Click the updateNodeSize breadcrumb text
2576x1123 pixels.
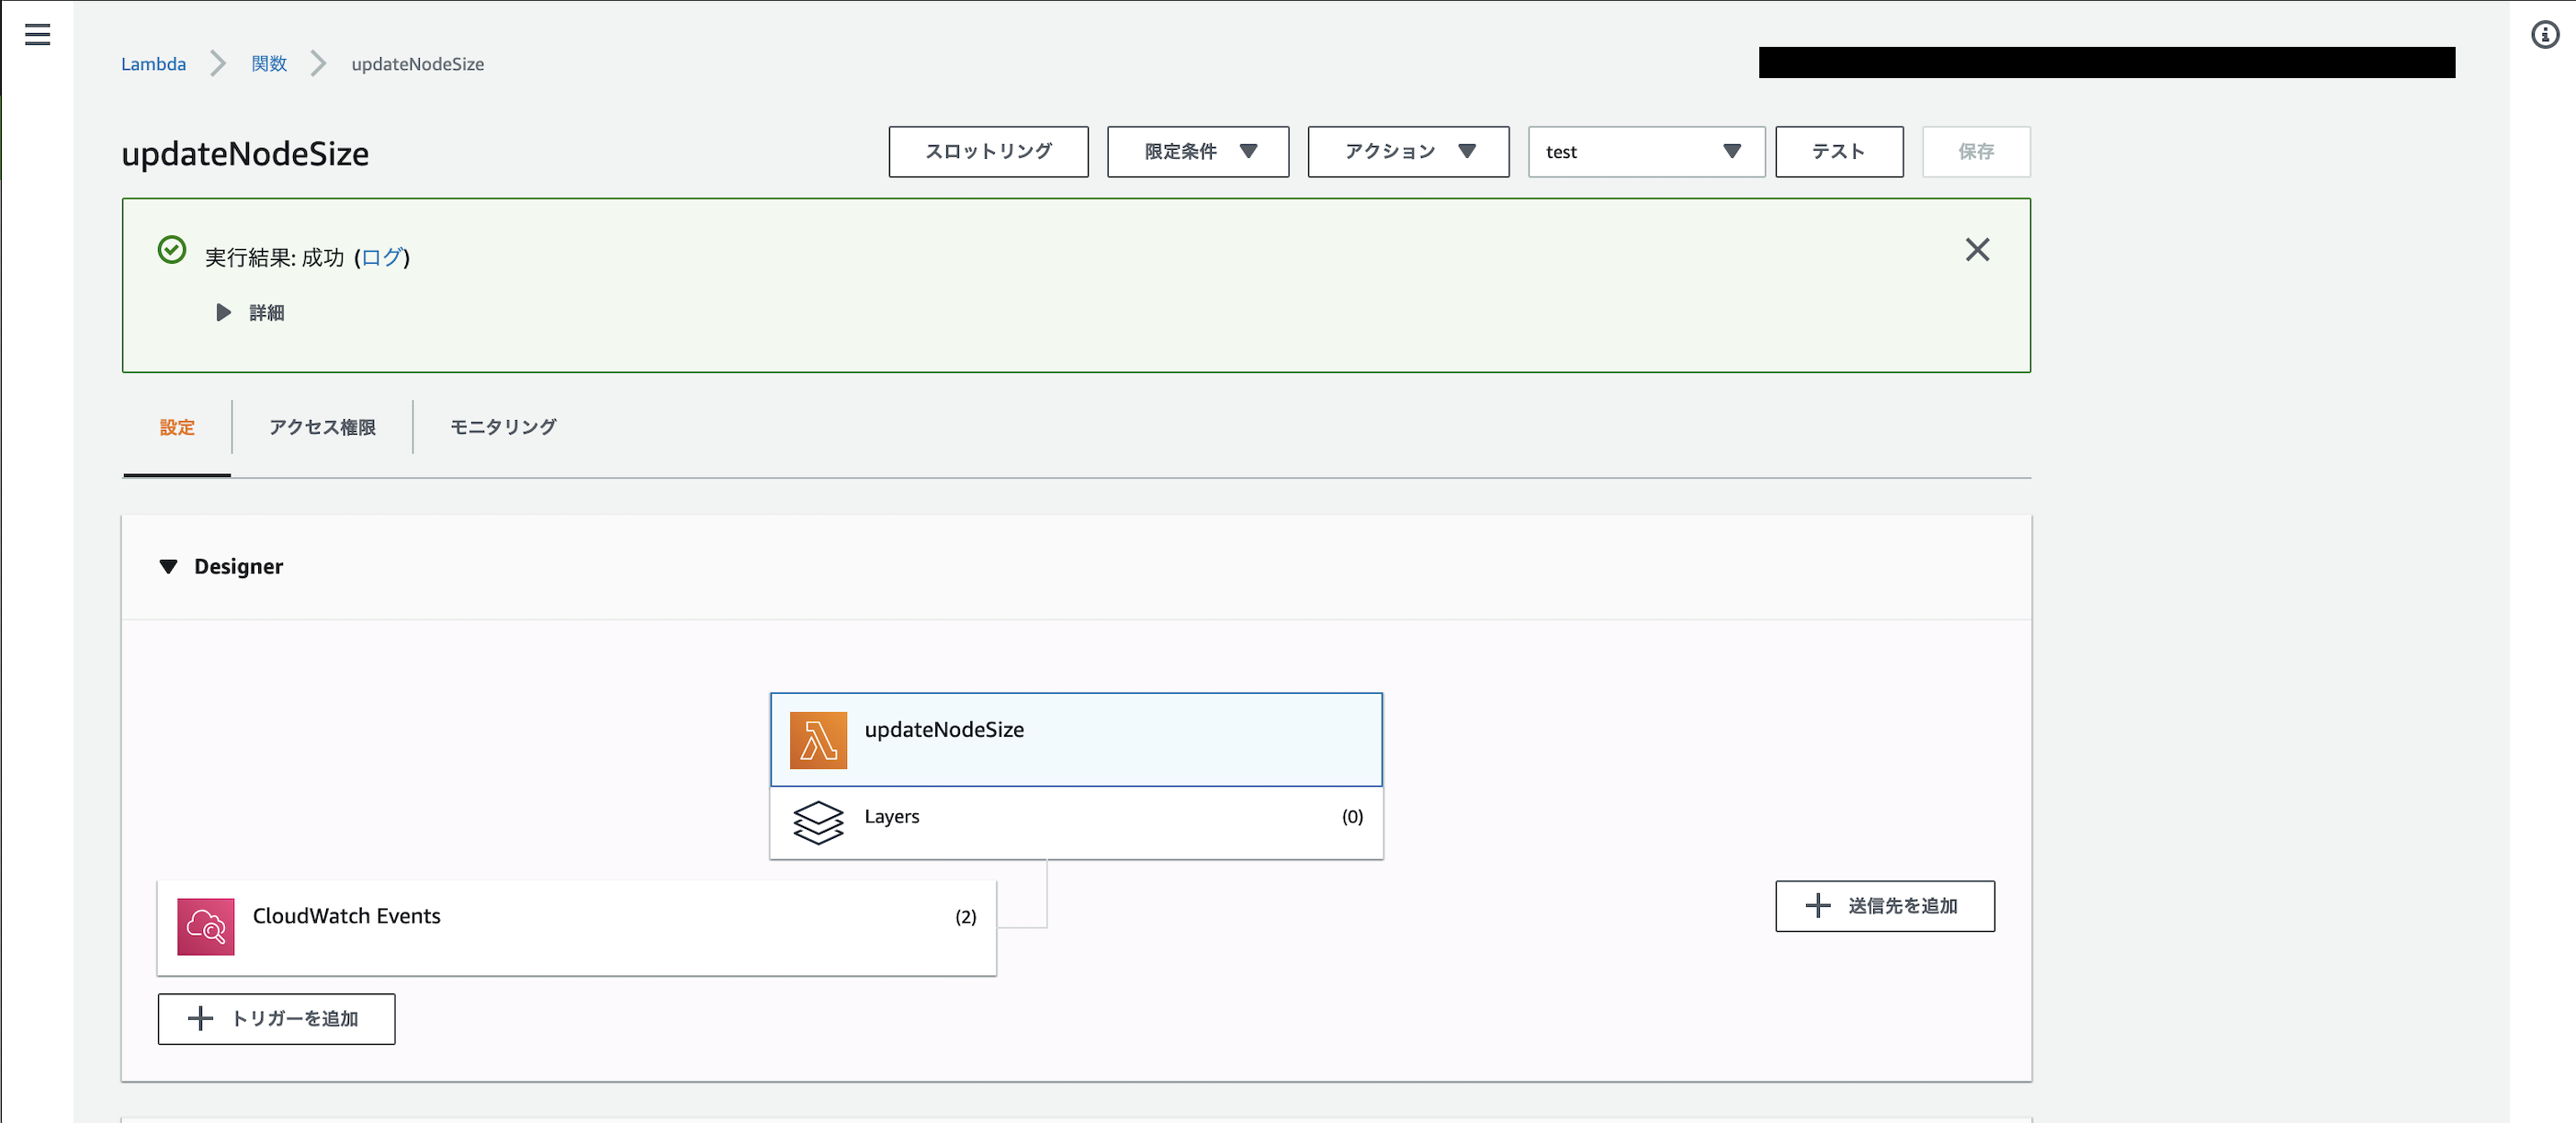(x=417, y=64)
